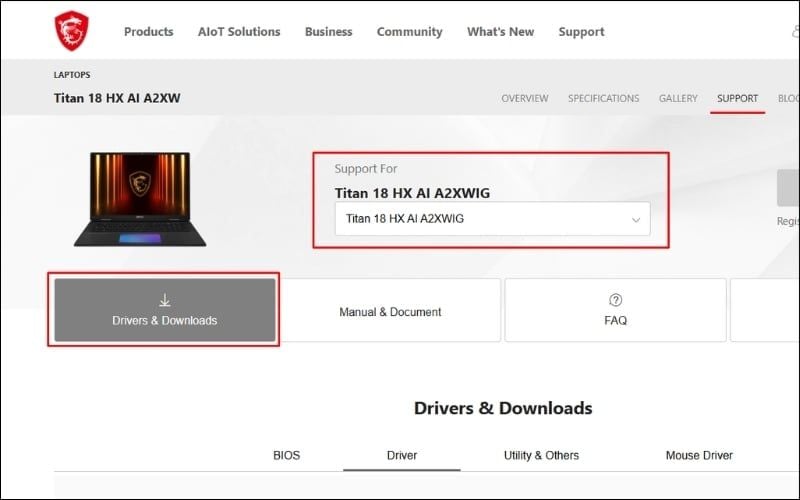This screenshot has width=800, height=500.
Task: Select the Mouse Driver tab
Action: (699, 455)
